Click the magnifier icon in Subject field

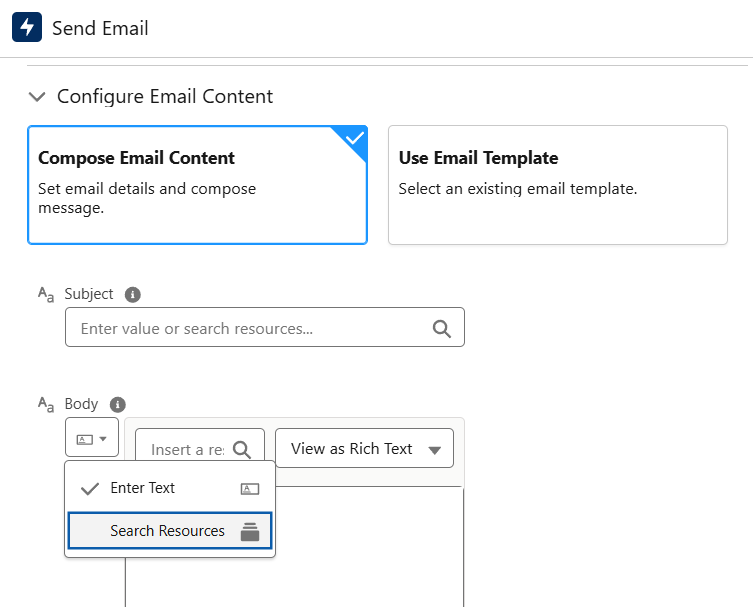[441, 328]
